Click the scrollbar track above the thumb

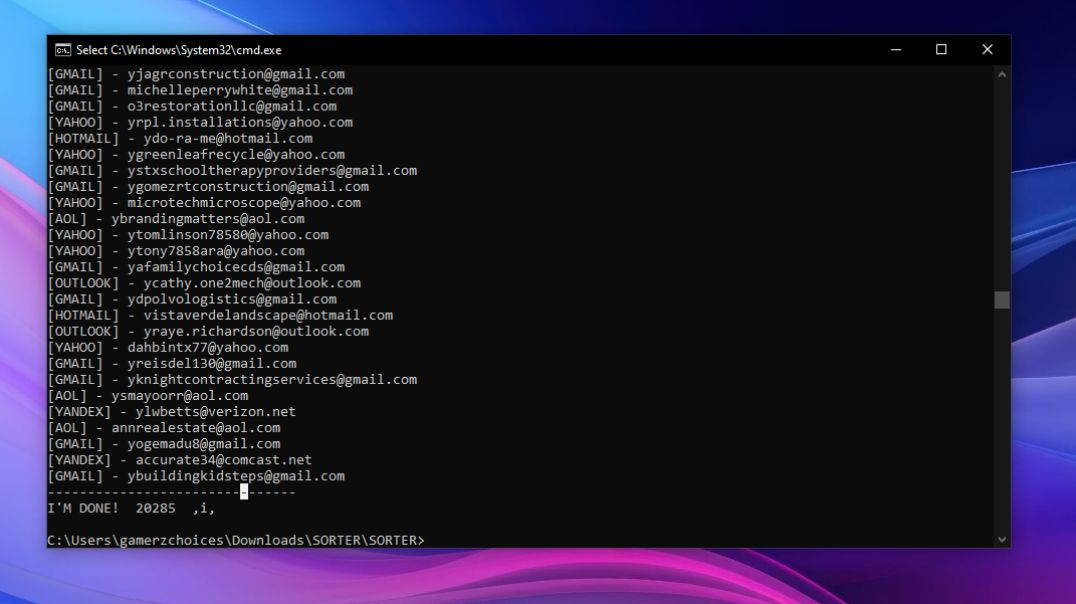(1002, 180)
